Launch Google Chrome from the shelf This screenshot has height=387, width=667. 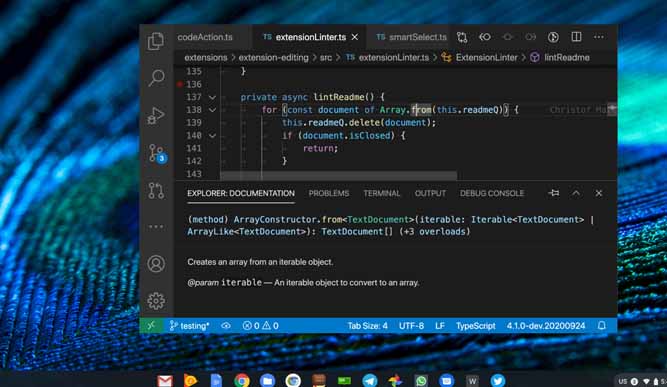[242, 380]
